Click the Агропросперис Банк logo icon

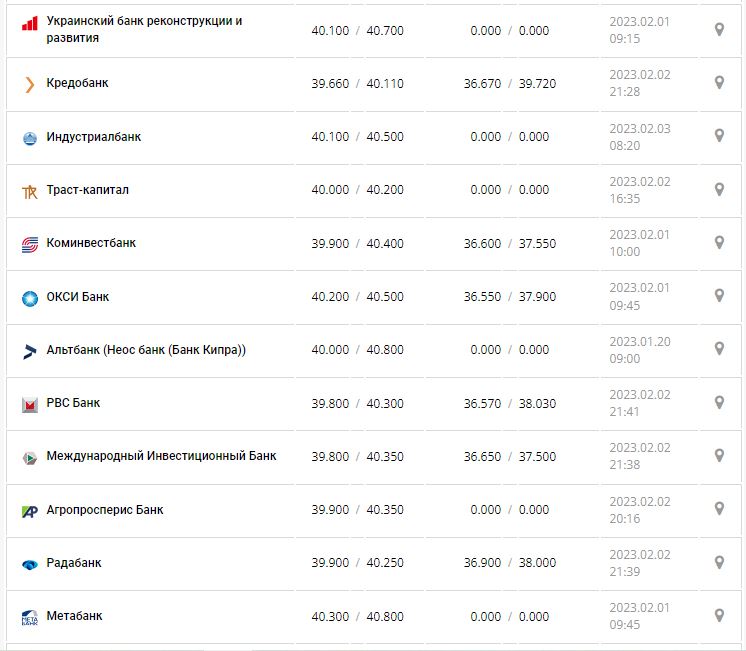[x=29, y=511]
